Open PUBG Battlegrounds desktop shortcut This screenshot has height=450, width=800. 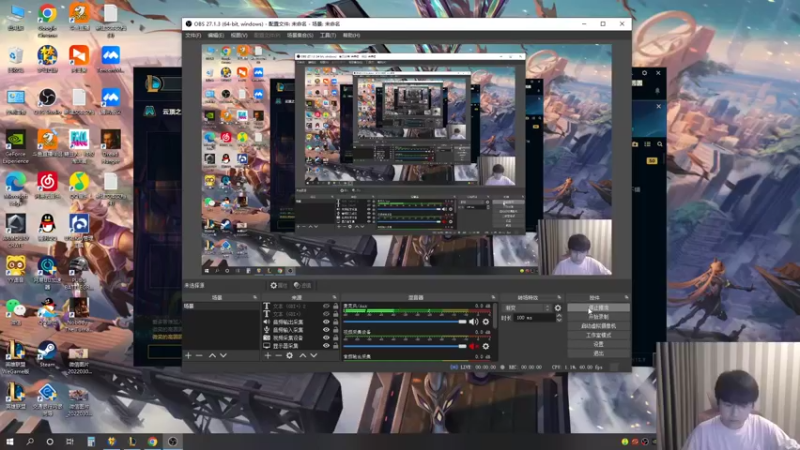click(79, 272)
